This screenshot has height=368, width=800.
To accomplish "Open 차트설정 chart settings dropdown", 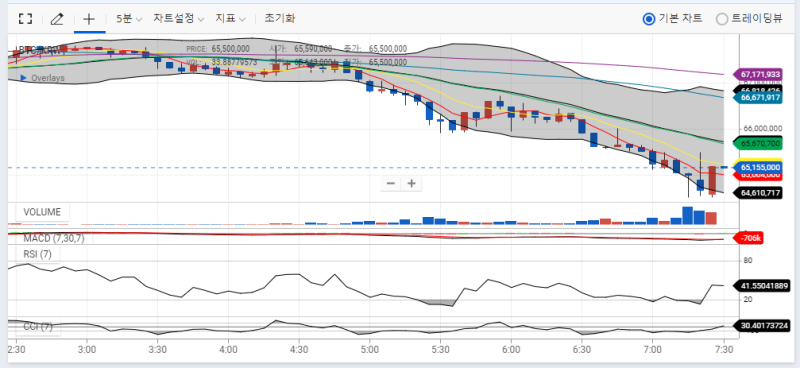I will point(179,19).
